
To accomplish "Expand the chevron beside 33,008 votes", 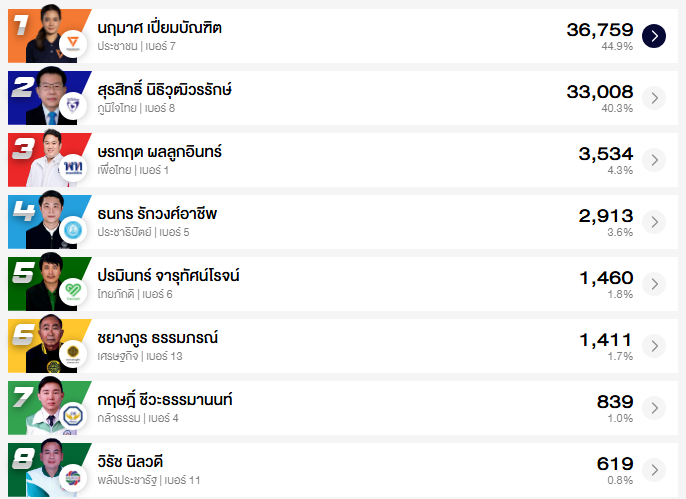I will point(653,98).
